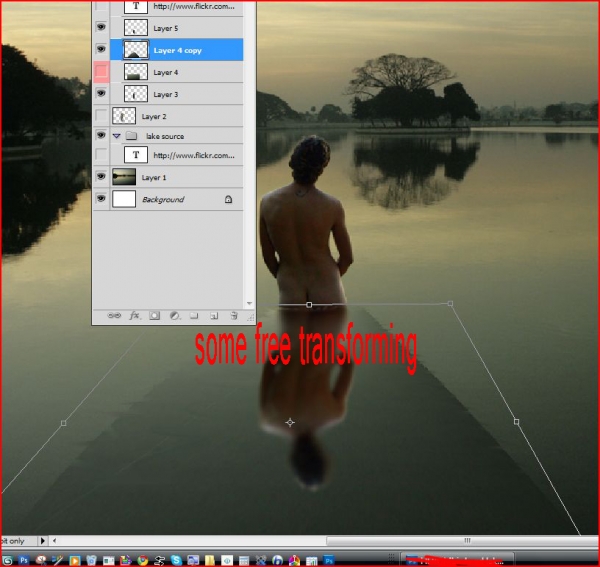Screen dimensions: 600x567
Task: Add a layer mask
Action: (x=155, y=316)
